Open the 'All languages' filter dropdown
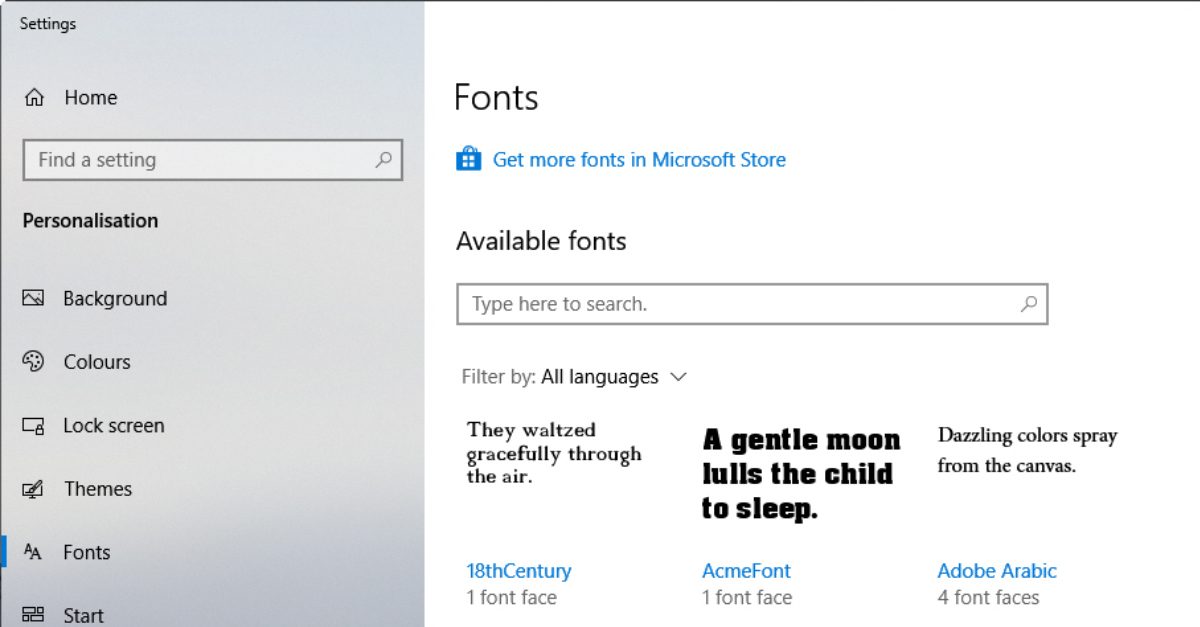Screen dimensions: 1200x627 tap(599, 377)
